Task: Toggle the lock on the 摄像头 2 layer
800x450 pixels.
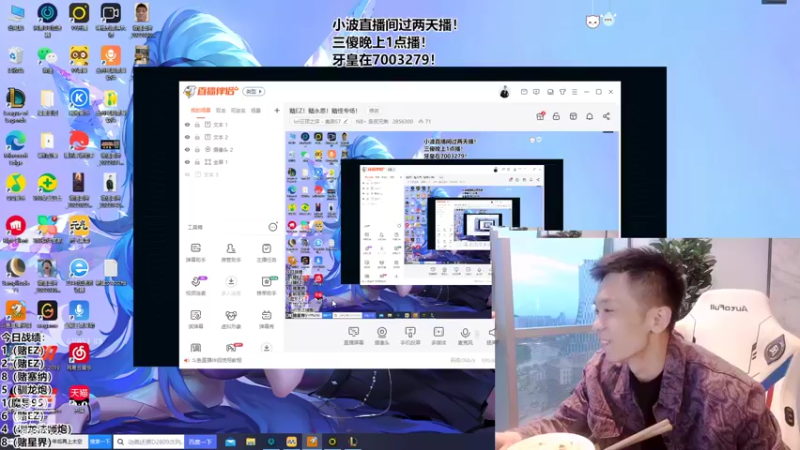Action: pos(197,149)
